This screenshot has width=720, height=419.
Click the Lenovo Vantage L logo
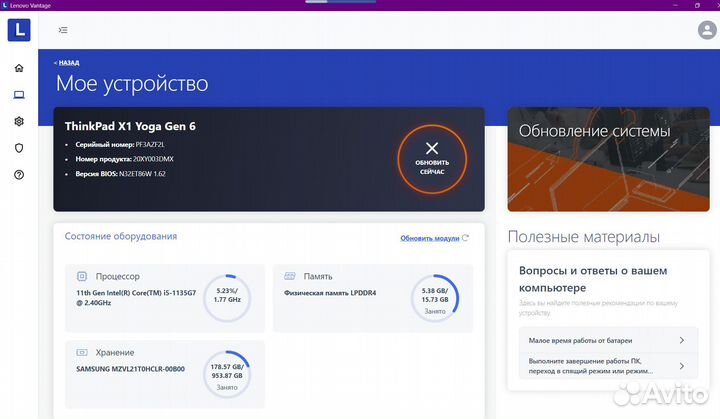pyautogui.click(x=18, y=30)
